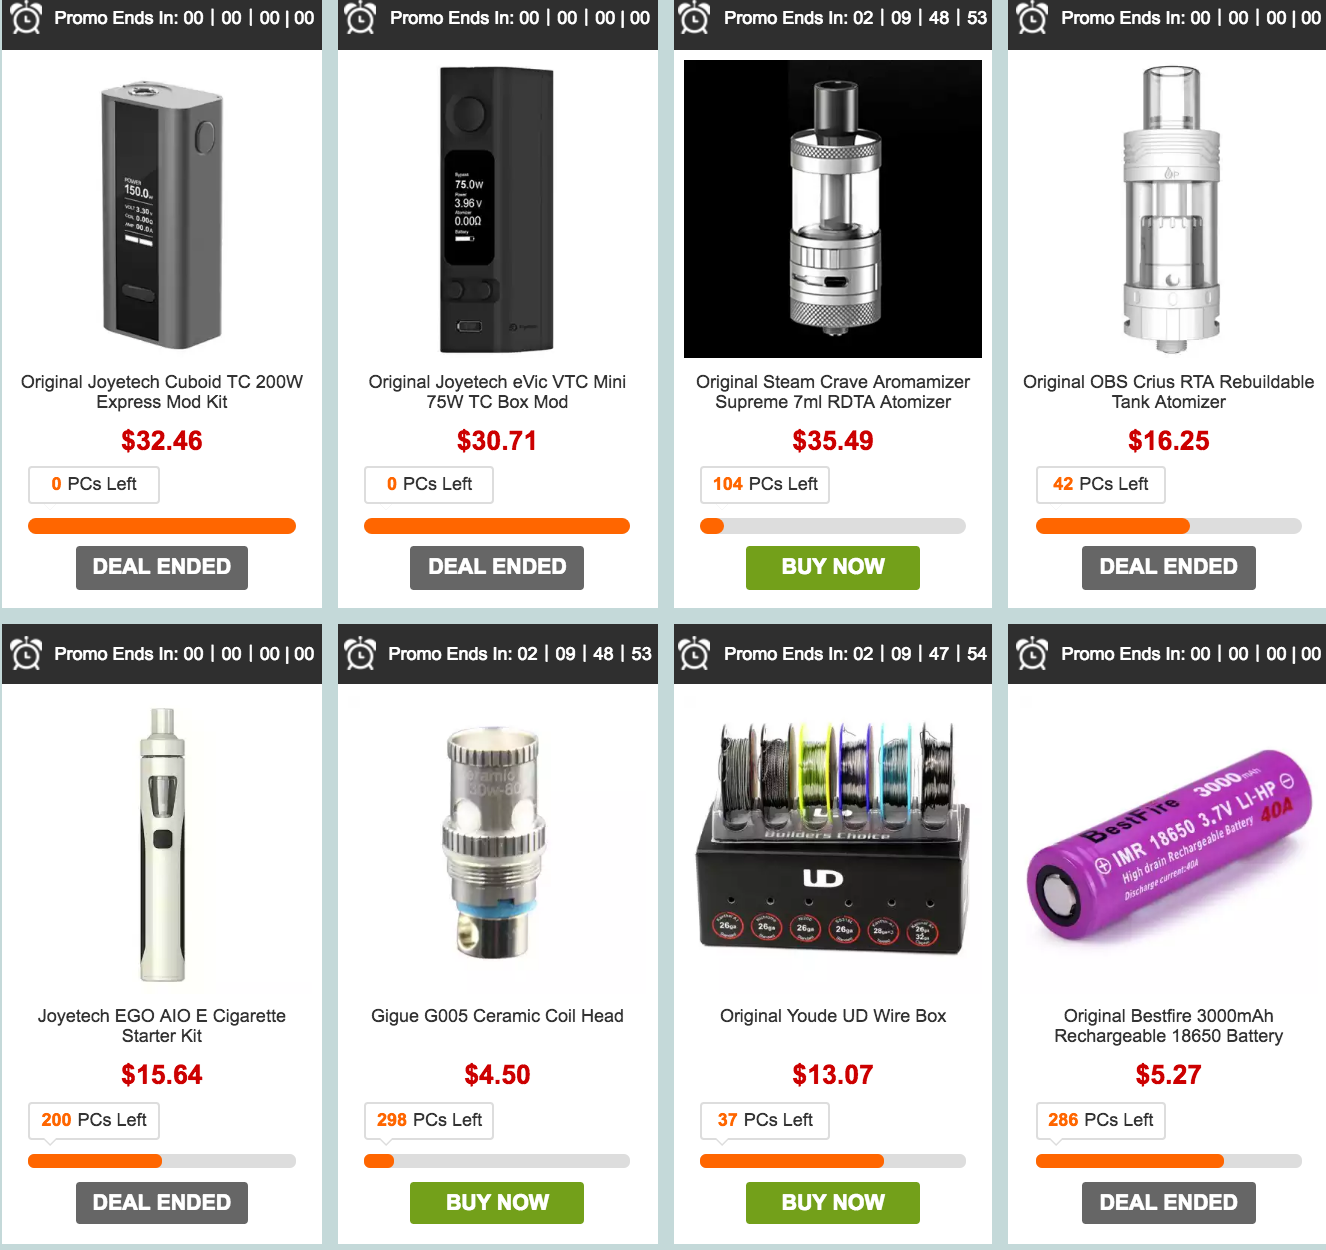Viewport: 1326px width, 1250px height.
Task: Click alarm clock icon above Steam Crave Aromamizer
Action: [694, 18]
